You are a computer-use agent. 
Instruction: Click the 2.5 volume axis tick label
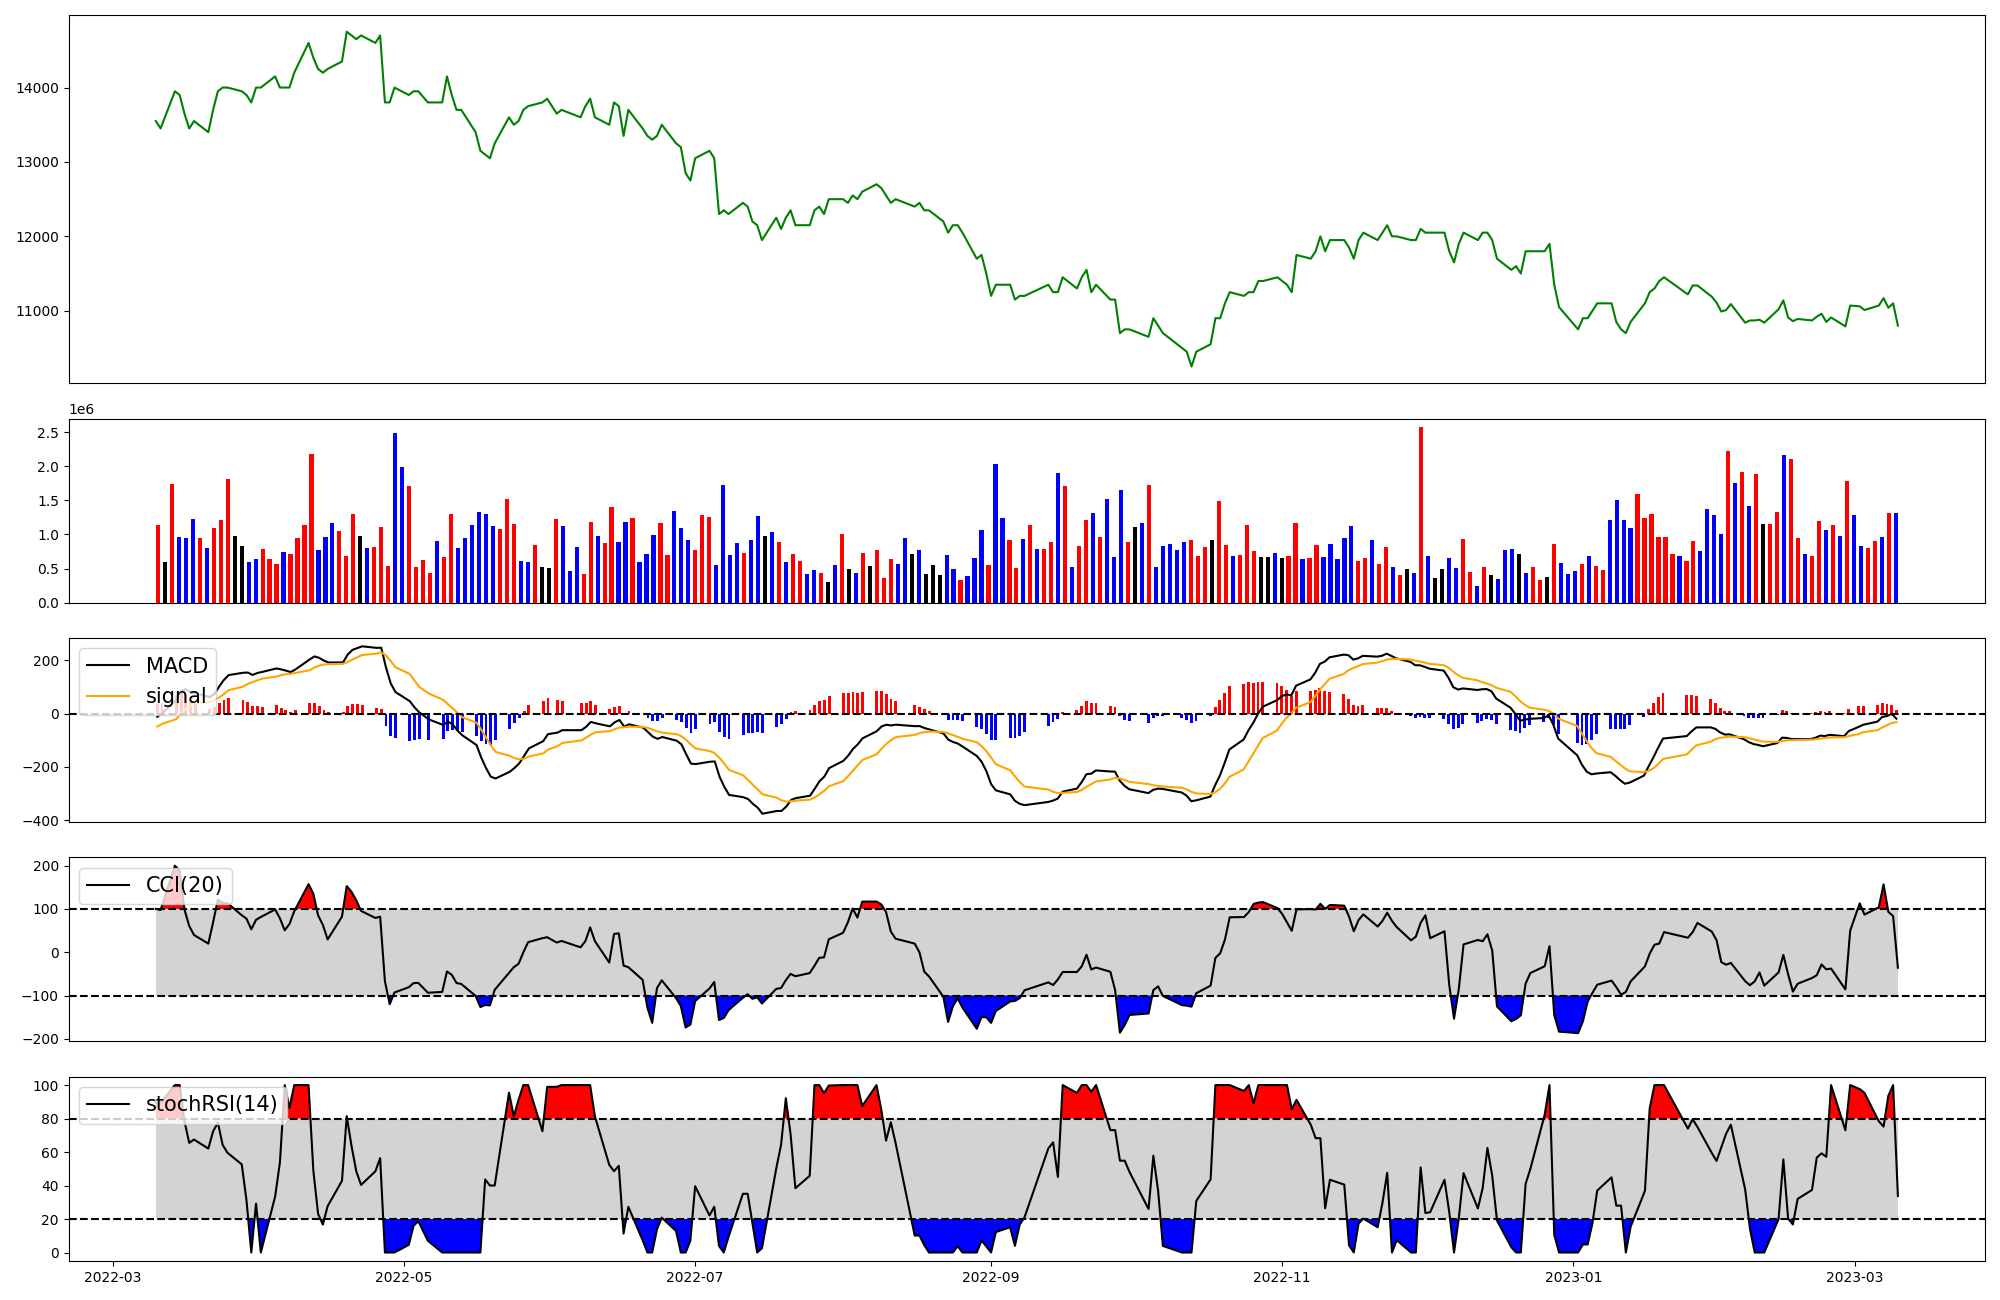coord(47,433)
